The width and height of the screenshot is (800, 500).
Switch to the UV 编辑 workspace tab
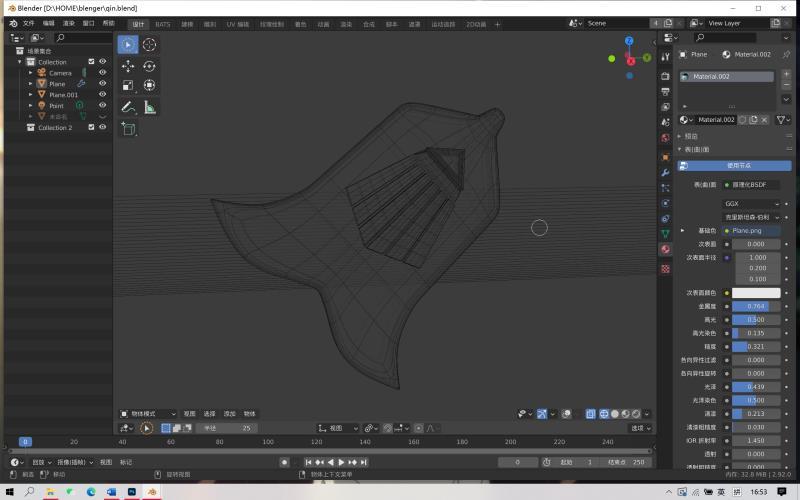[x=239, y=23]
